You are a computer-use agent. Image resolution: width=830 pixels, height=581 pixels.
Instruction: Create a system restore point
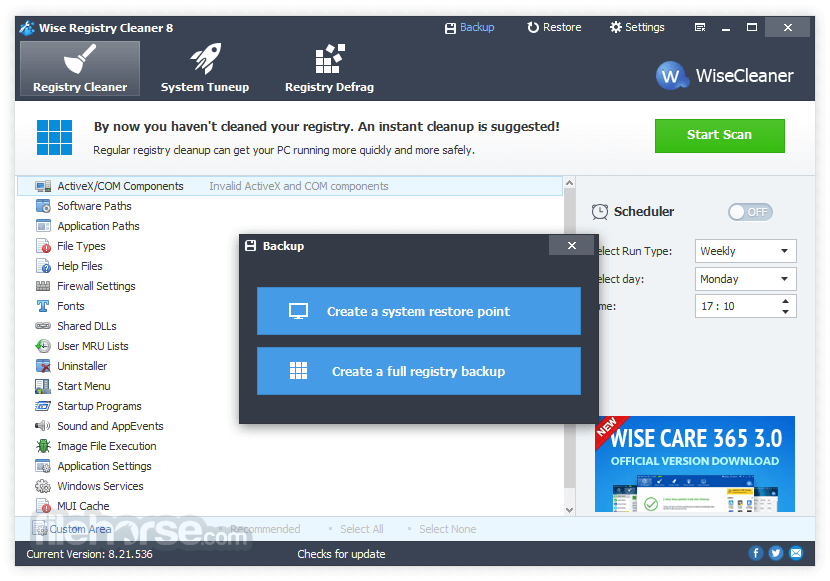coord(419,311)
